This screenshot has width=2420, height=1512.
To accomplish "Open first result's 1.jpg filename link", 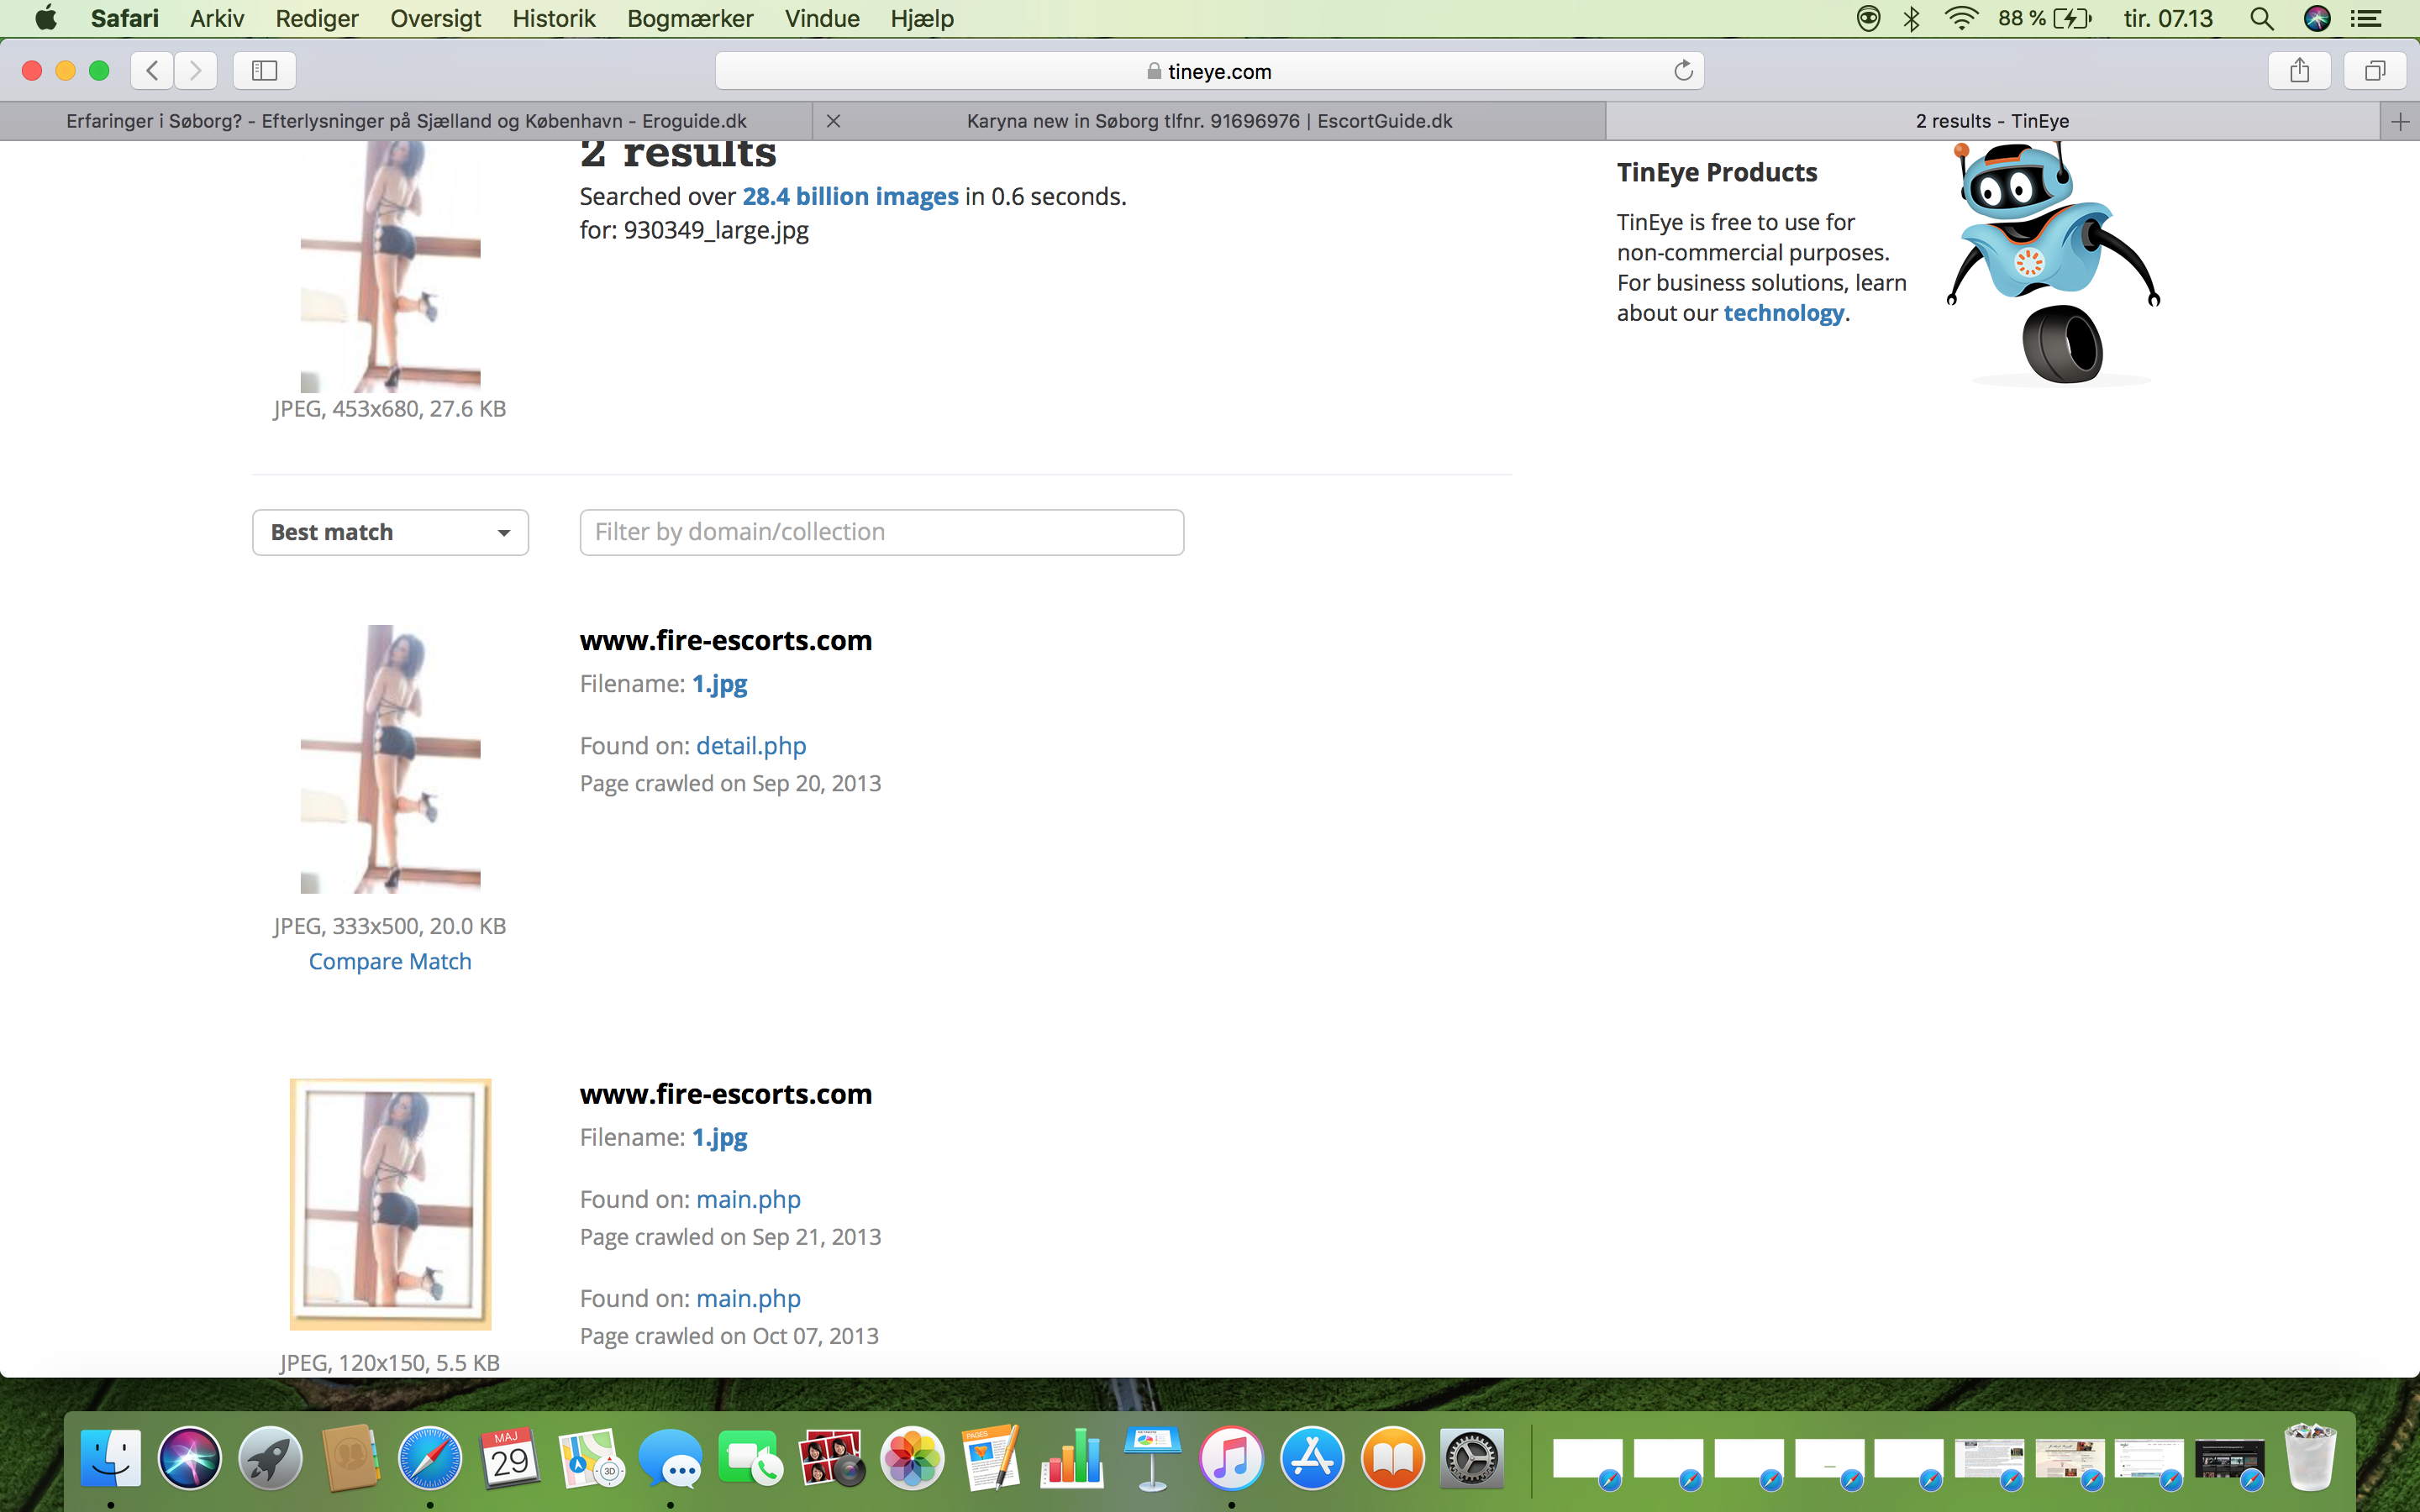I will coord(719,684).
